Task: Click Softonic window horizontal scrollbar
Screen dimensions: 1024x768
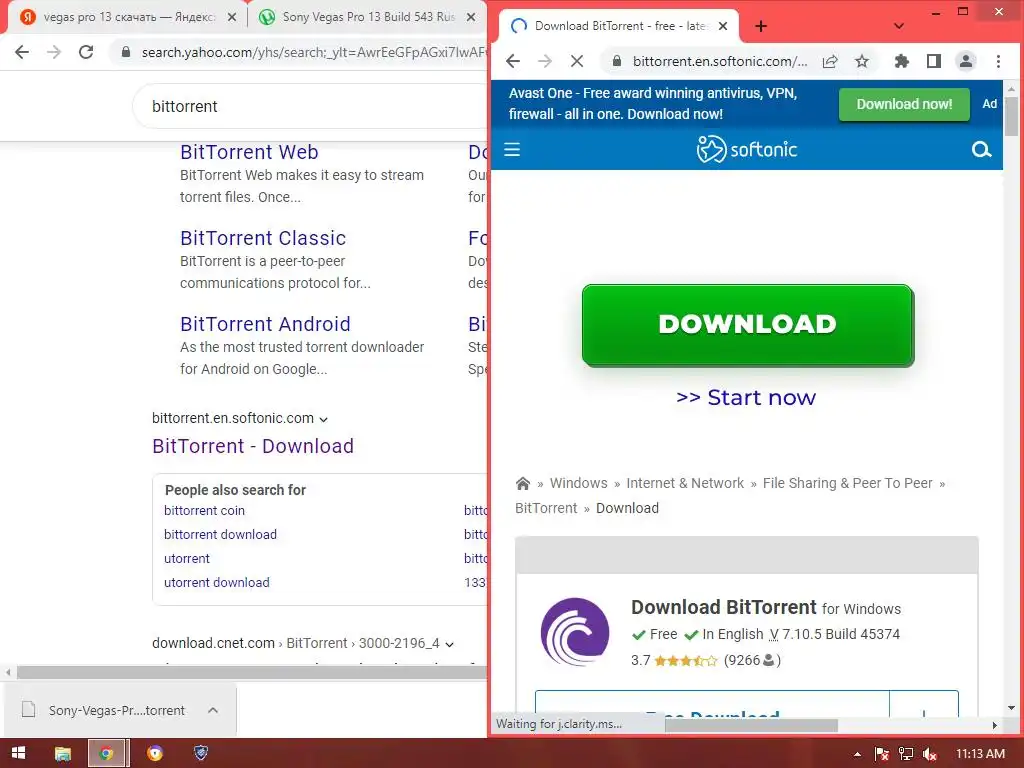Action: tap(751, 726)
